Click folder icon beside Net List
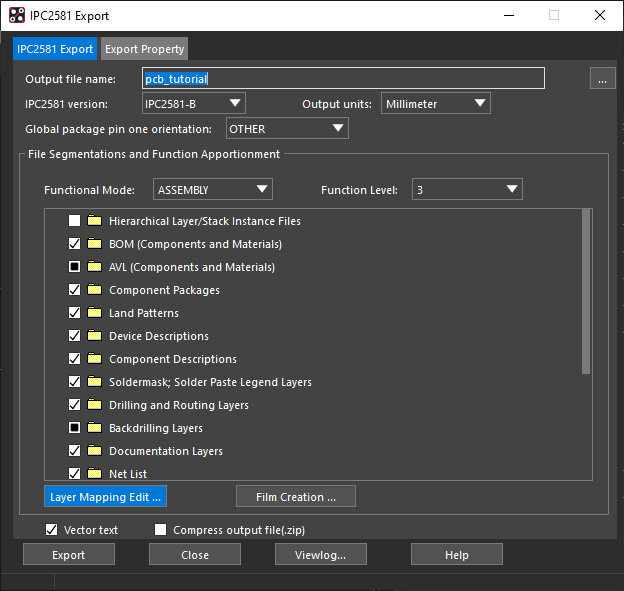Viewport: 624px width, 591px height. tap(94, 473)
